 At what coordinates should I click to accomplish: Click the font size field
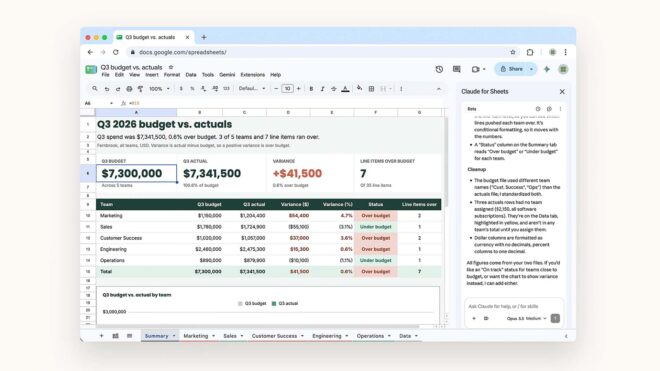287,89
